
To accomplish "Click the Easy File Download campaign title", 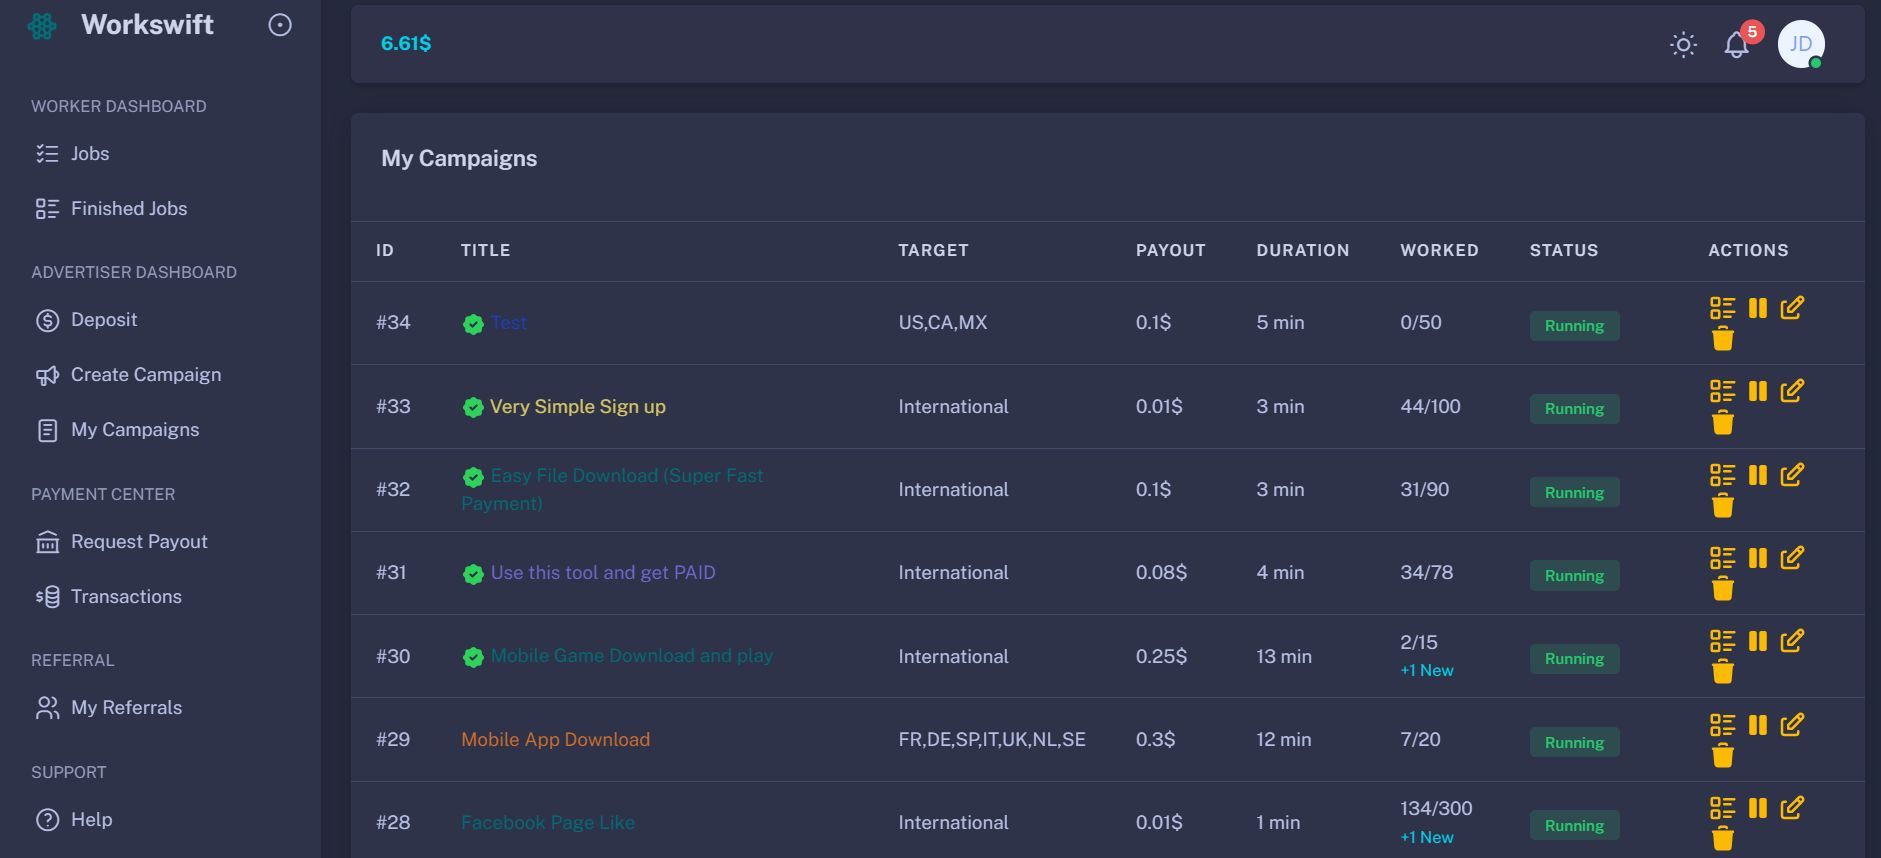I will point(626,476).
